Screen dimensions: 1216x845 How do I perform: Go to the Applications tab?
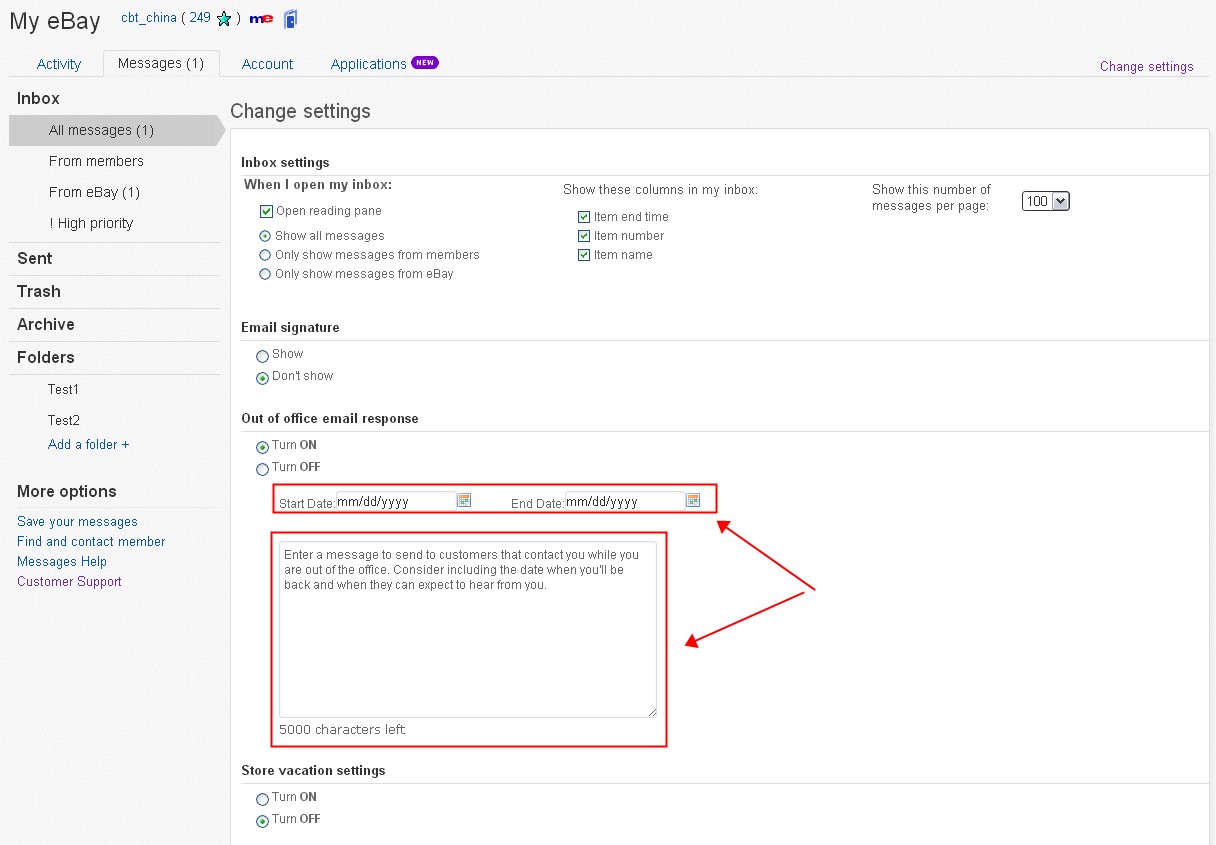(369, 64)
